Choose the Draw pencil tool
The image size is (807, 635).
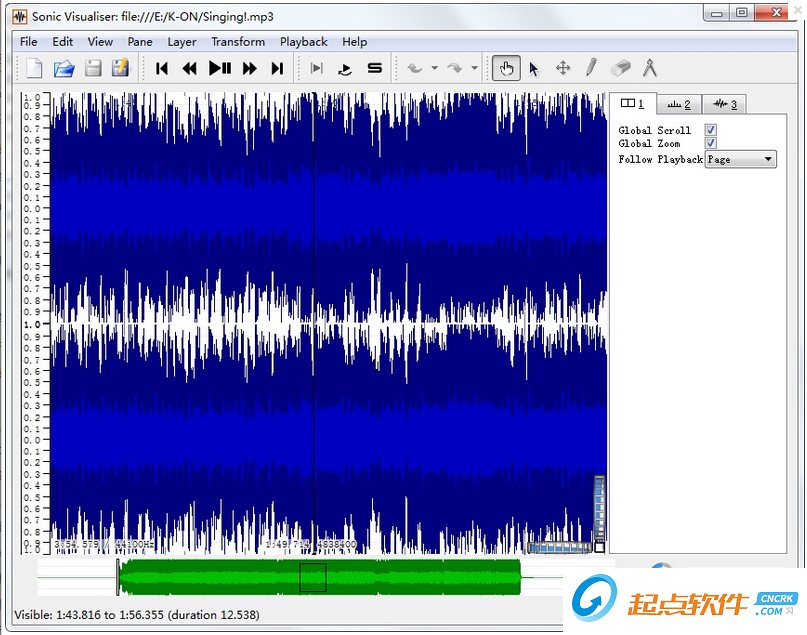591,68
